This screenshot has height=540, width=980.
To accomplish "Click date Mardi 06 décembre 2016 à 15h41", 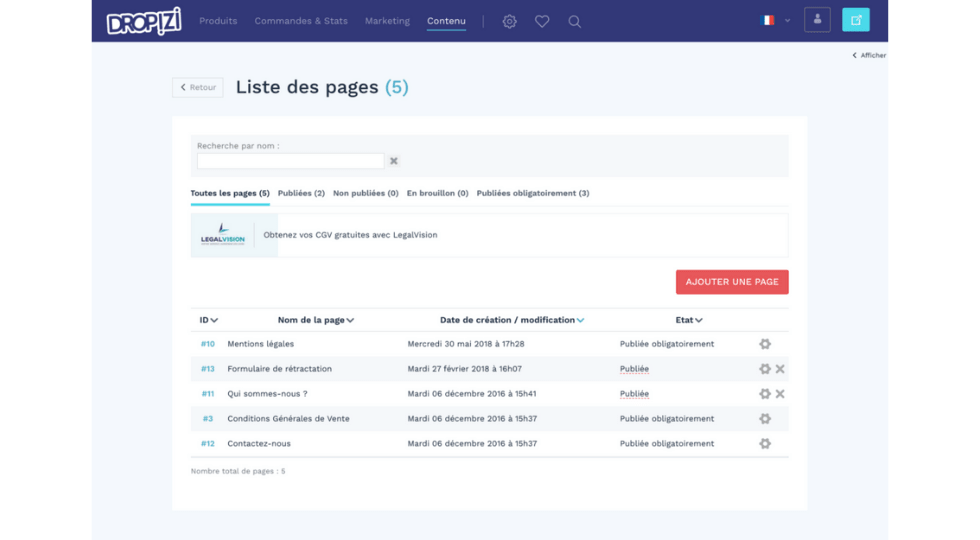I will [x=472, y=394].
